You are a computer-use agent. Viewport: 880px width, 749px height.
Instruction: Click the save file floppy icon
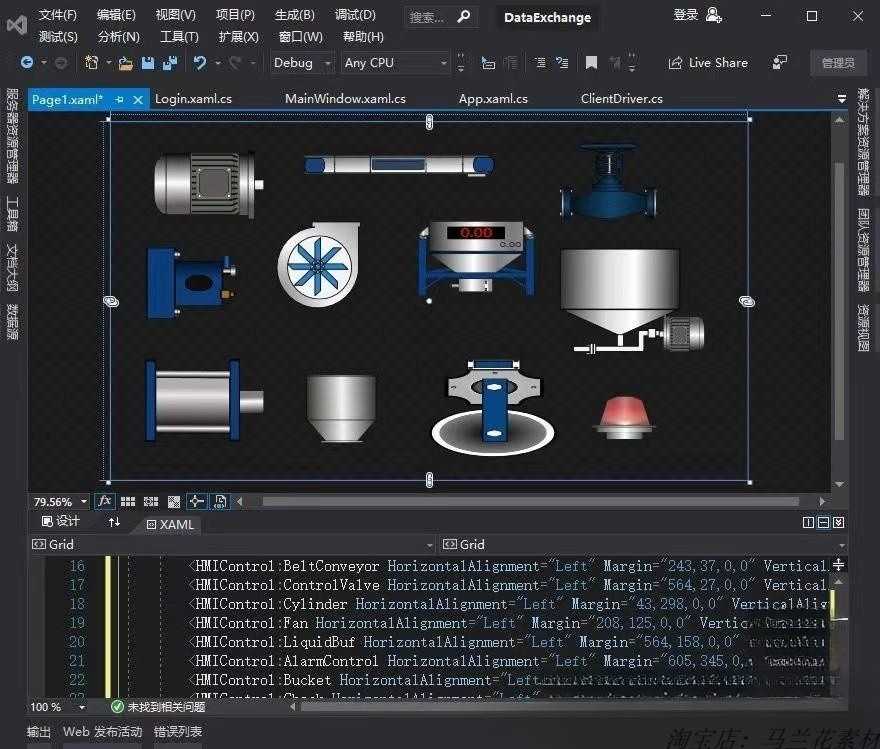click(148, 63)
